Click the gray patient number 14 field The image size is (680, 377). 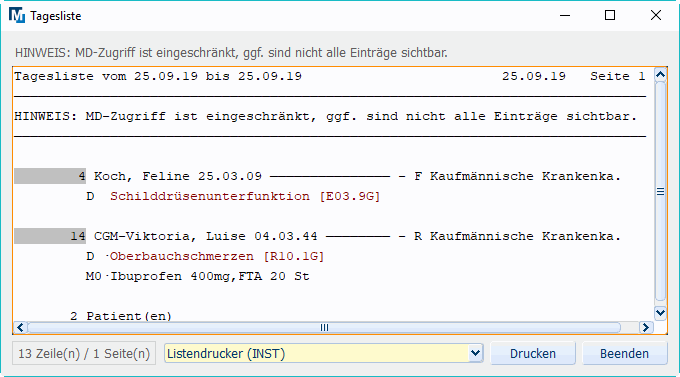(50, 236)
